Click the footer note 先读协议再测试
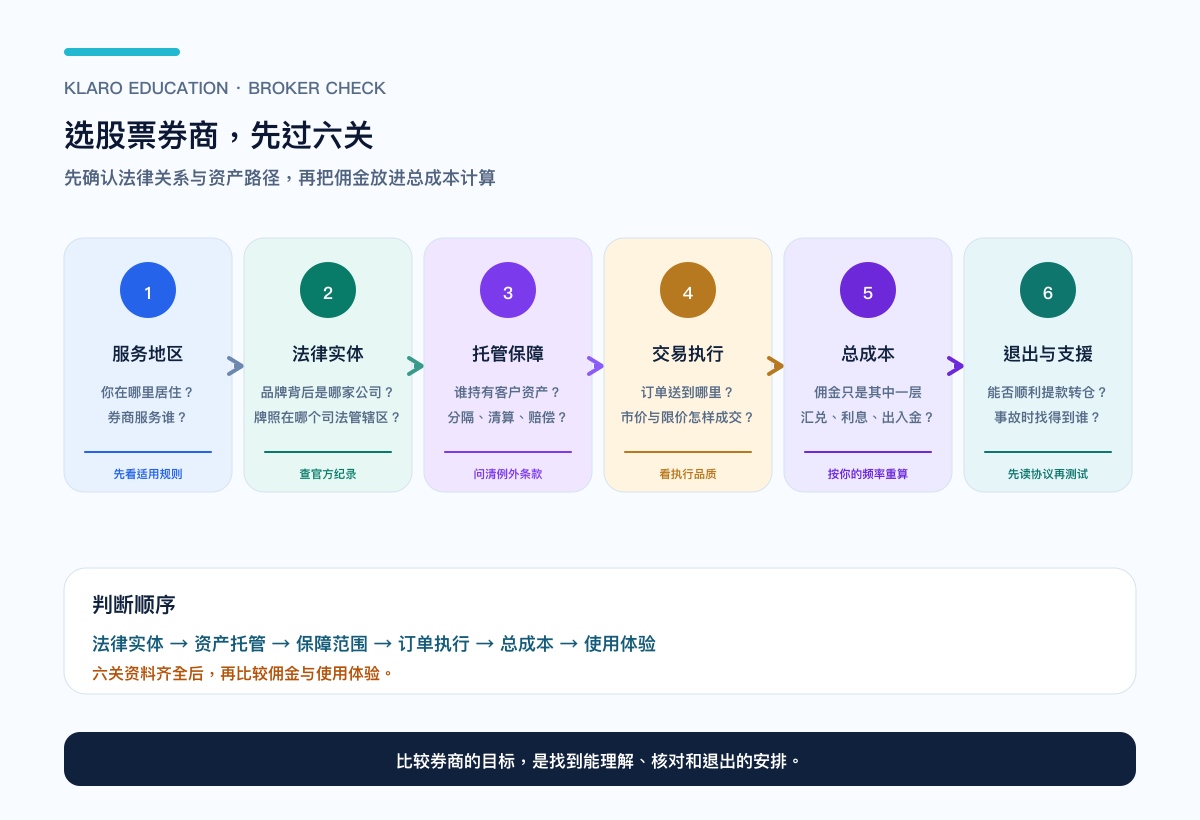 click(x=1048, y=474)
